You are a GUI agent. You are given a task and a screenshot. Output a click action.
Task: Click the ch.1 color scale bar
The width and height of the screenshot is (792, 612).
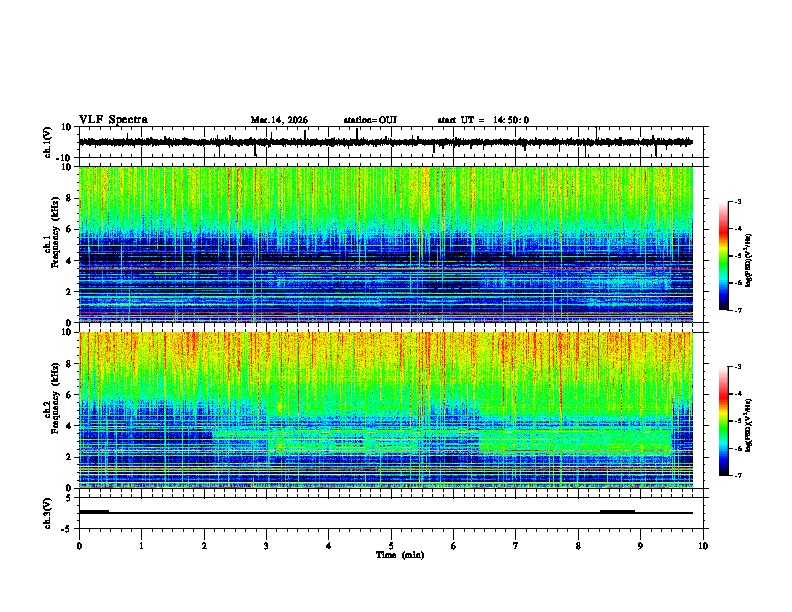(724, 256)
